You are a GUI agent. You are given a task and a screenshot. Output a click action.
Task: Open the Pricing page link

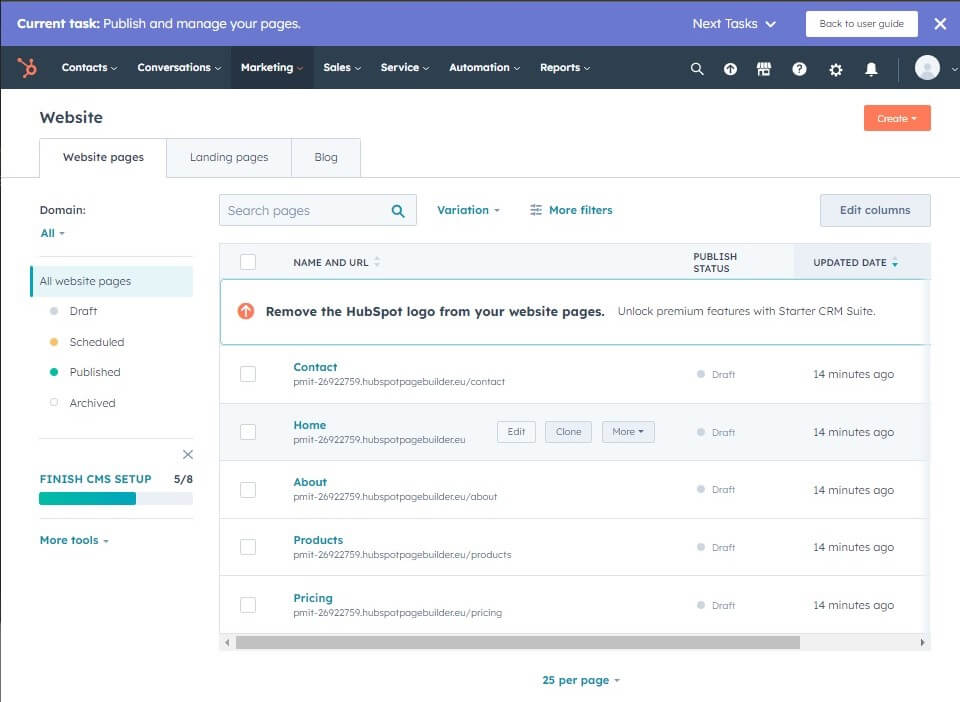(x=313, y=598)
